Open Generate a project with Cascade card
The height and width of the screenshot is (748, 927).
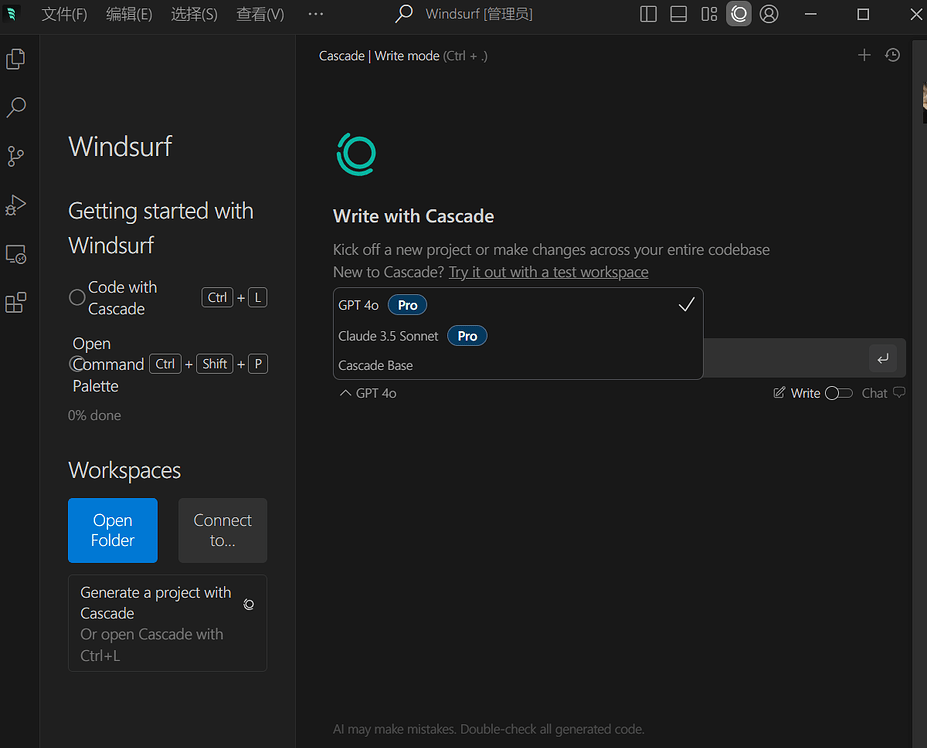(x=167, y=623)
